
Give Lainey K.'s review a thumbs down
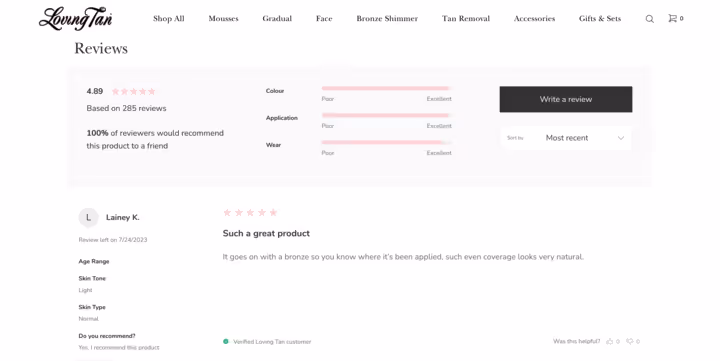coord(630,341)
